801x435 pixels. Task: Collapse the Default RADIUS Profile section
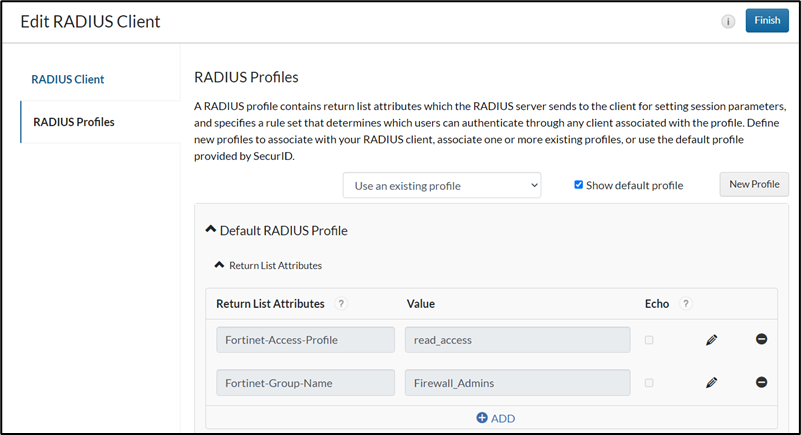pyautogui.click(x=210, y=230)
